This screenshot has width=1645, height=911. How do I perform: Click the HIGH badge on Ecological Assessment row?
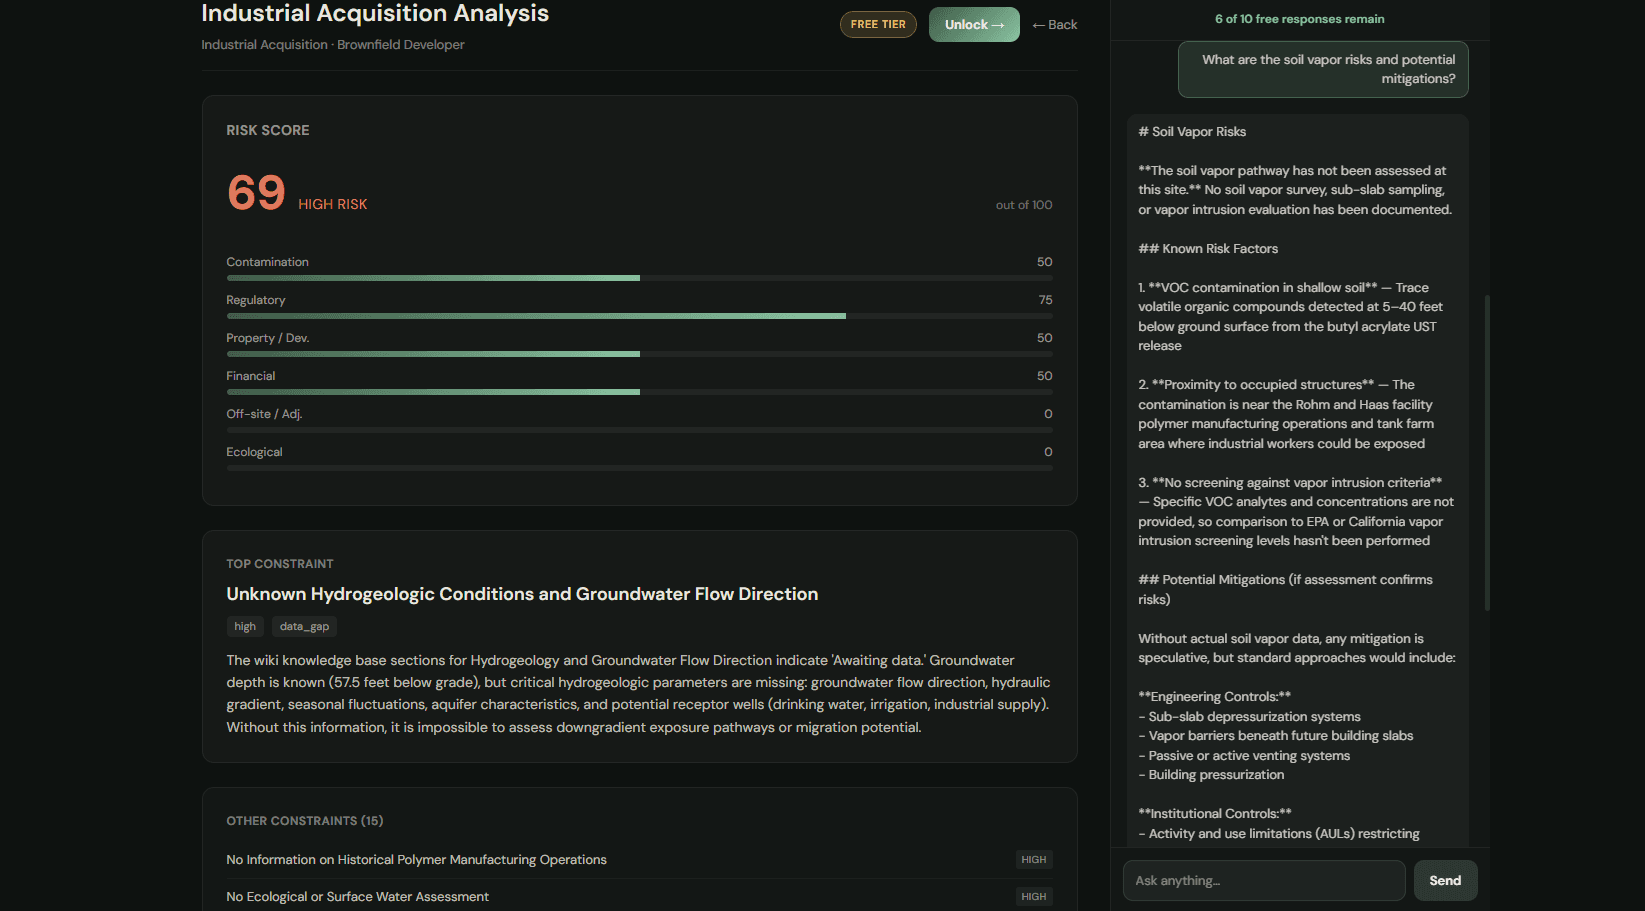[1034, 897]
